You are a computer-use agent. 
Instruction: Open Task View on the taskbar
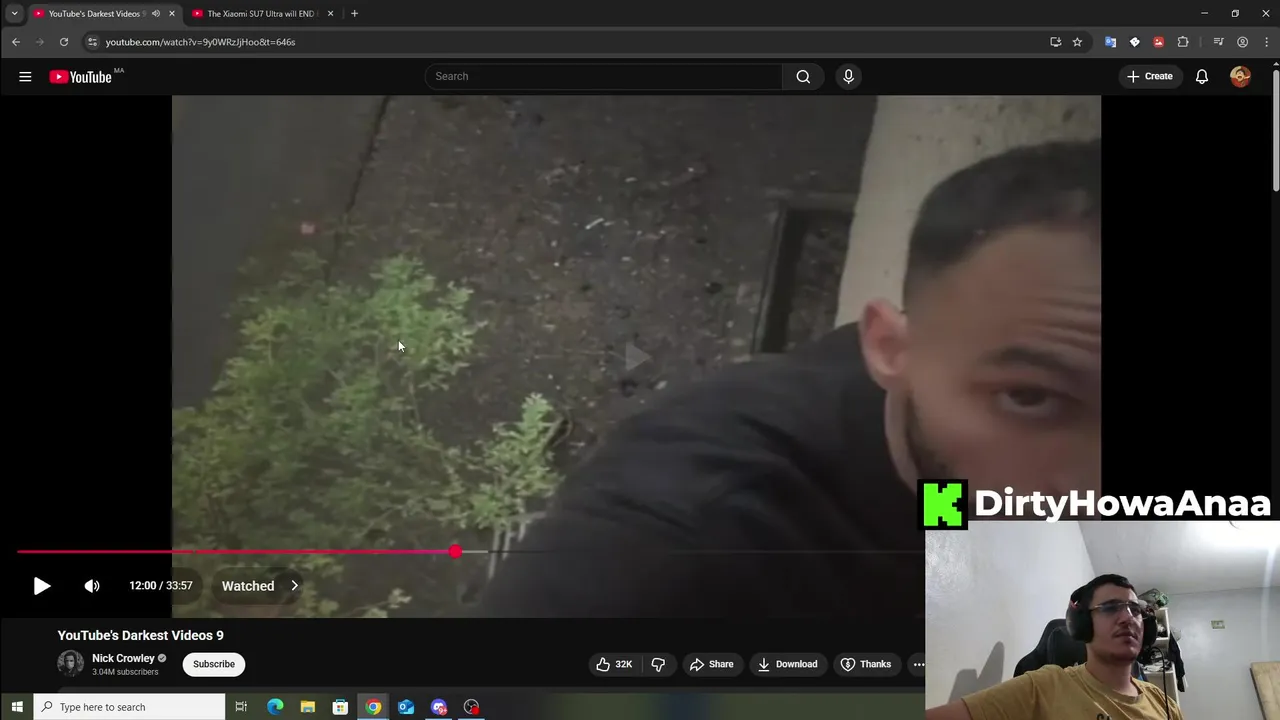pyautogui.click(x=241, y=707)
